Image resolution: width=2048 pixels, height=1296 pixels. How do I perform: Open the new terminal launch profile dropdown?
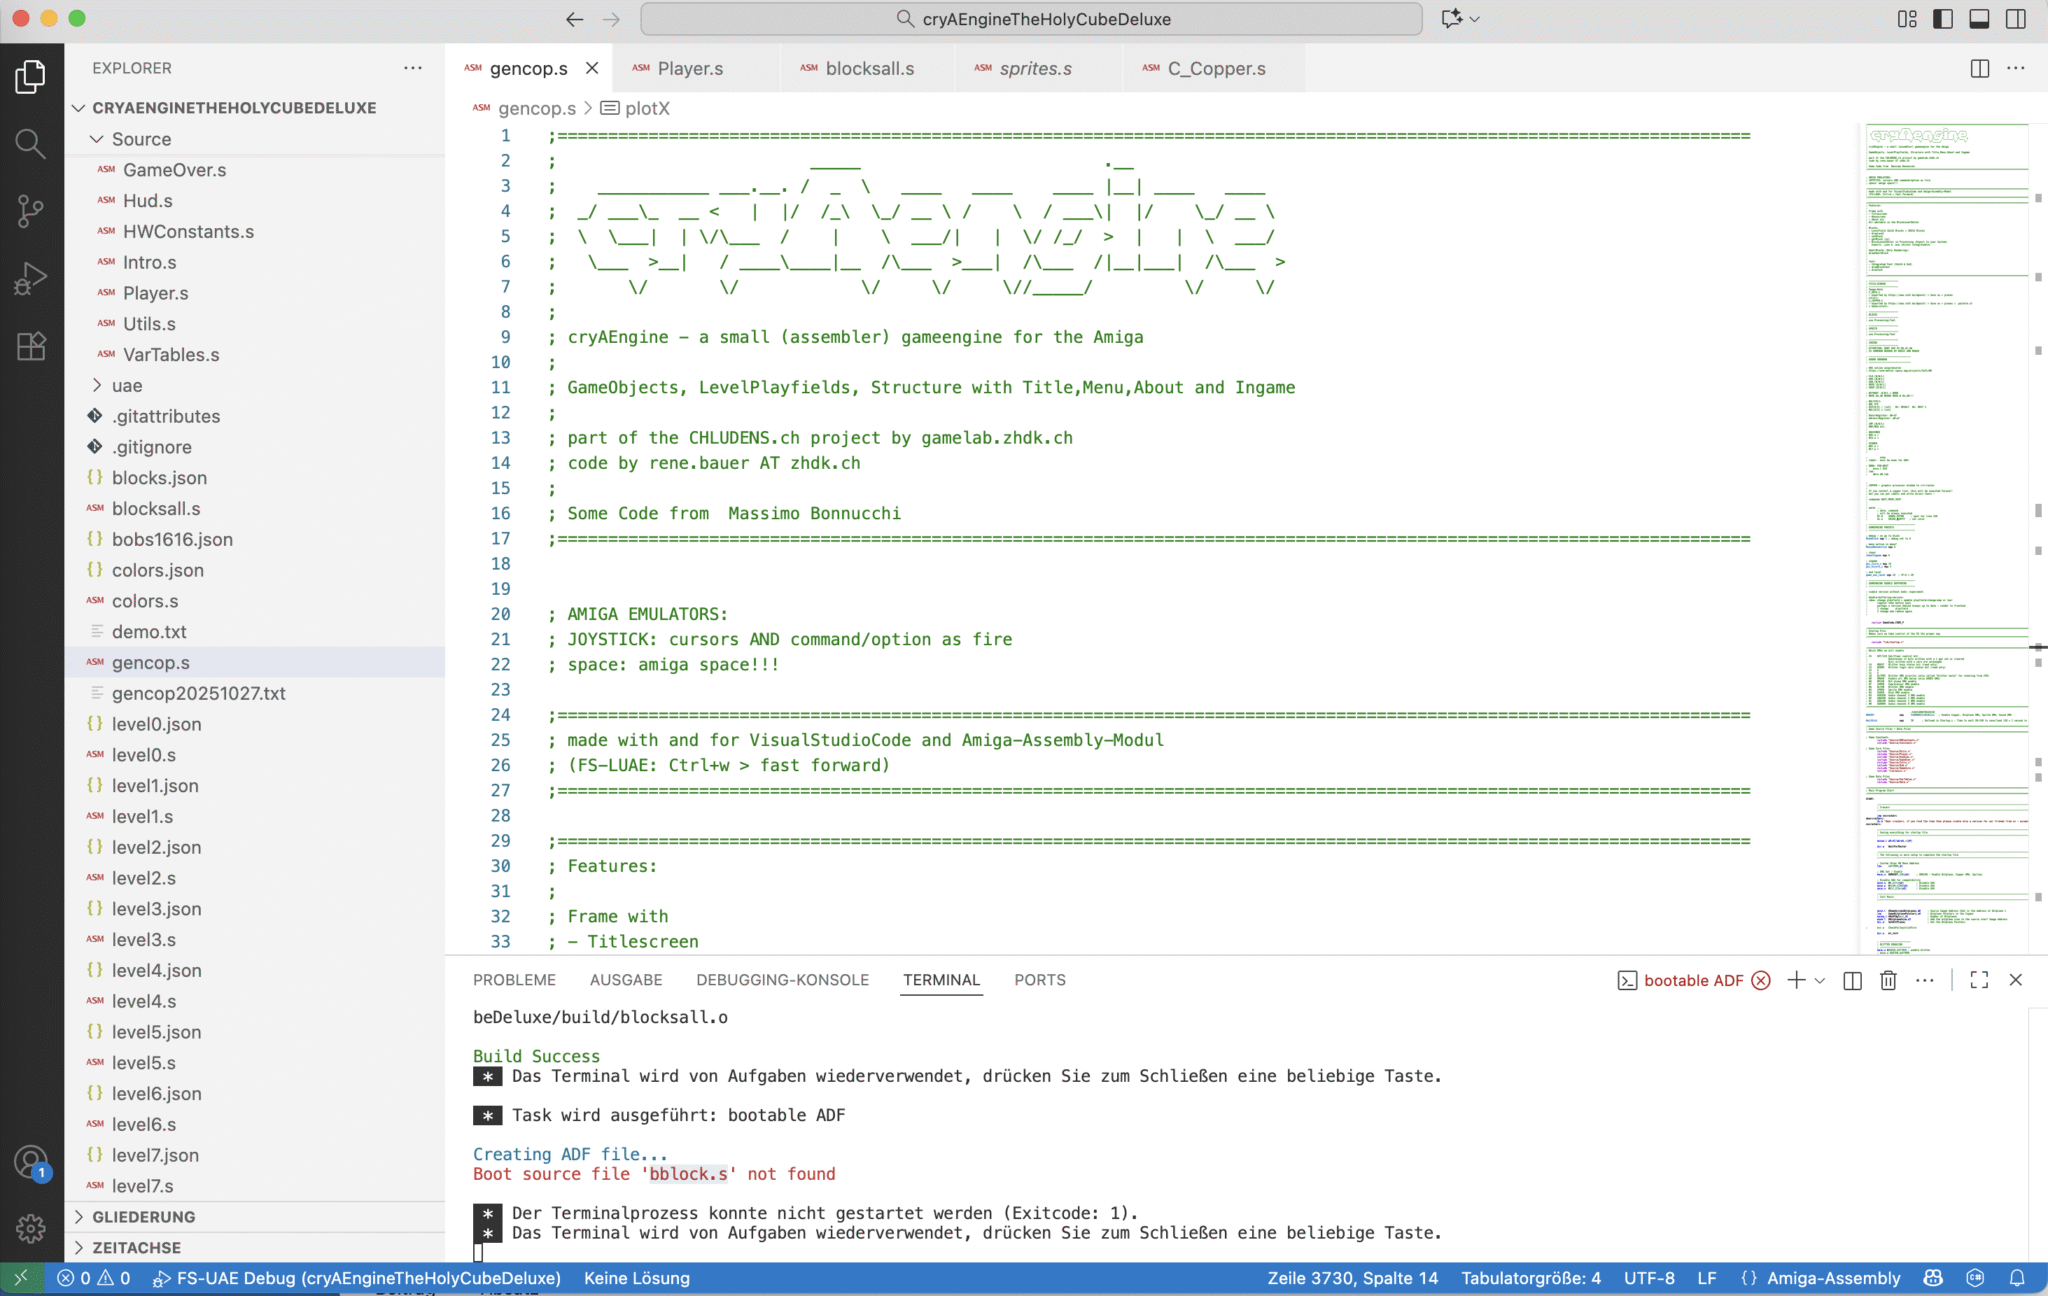1820,980
